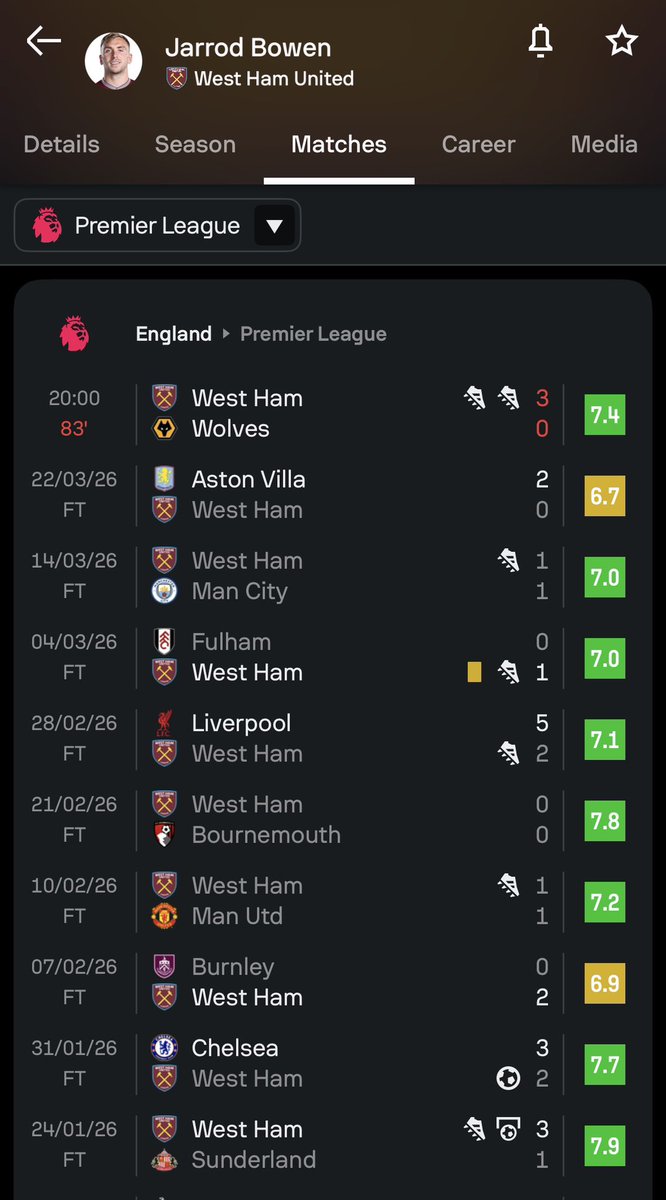
Task: Switch to the Season tab
Action: (x=195, y=144)
